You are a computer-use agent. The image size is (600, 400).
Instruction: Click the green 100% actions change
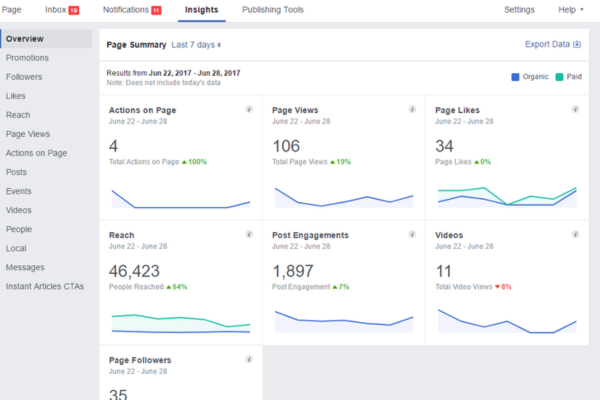[x=194, y=162]
